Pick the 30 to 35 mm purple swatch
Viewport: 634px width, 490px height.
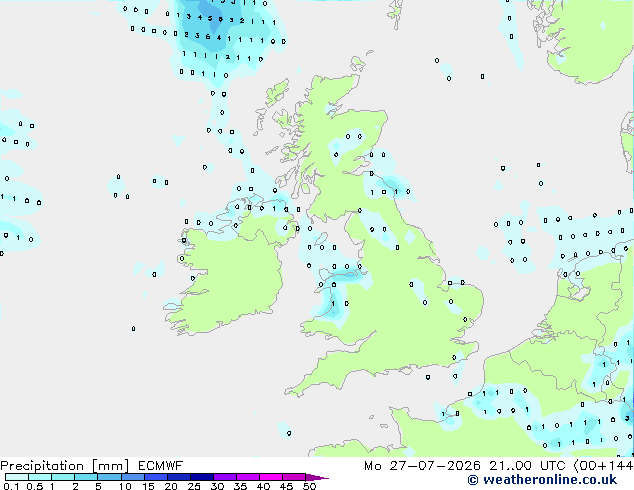point(225,477)
